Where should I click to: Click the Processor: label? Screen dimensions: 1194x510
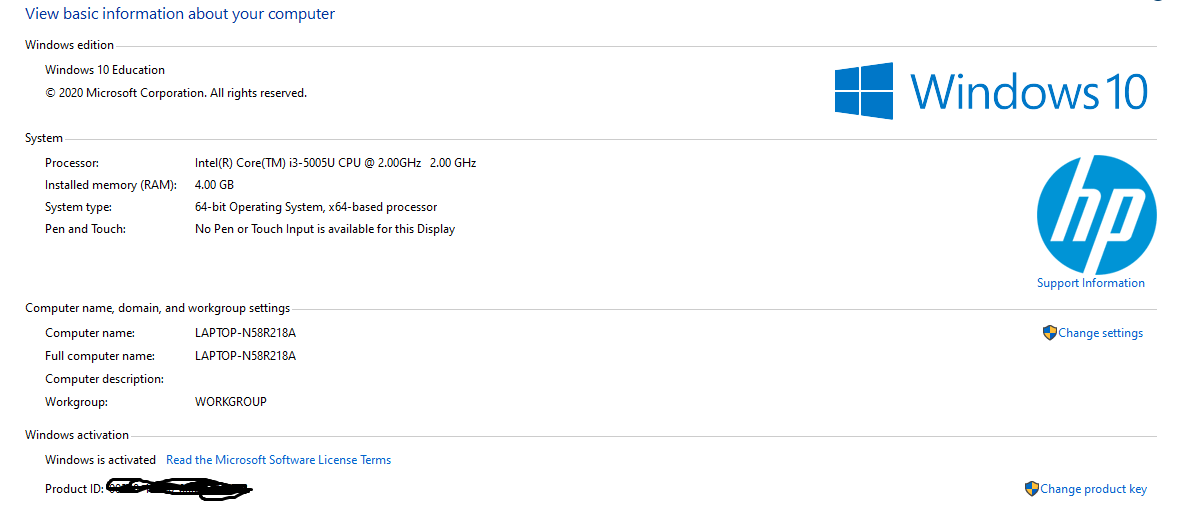click(72, 163)
